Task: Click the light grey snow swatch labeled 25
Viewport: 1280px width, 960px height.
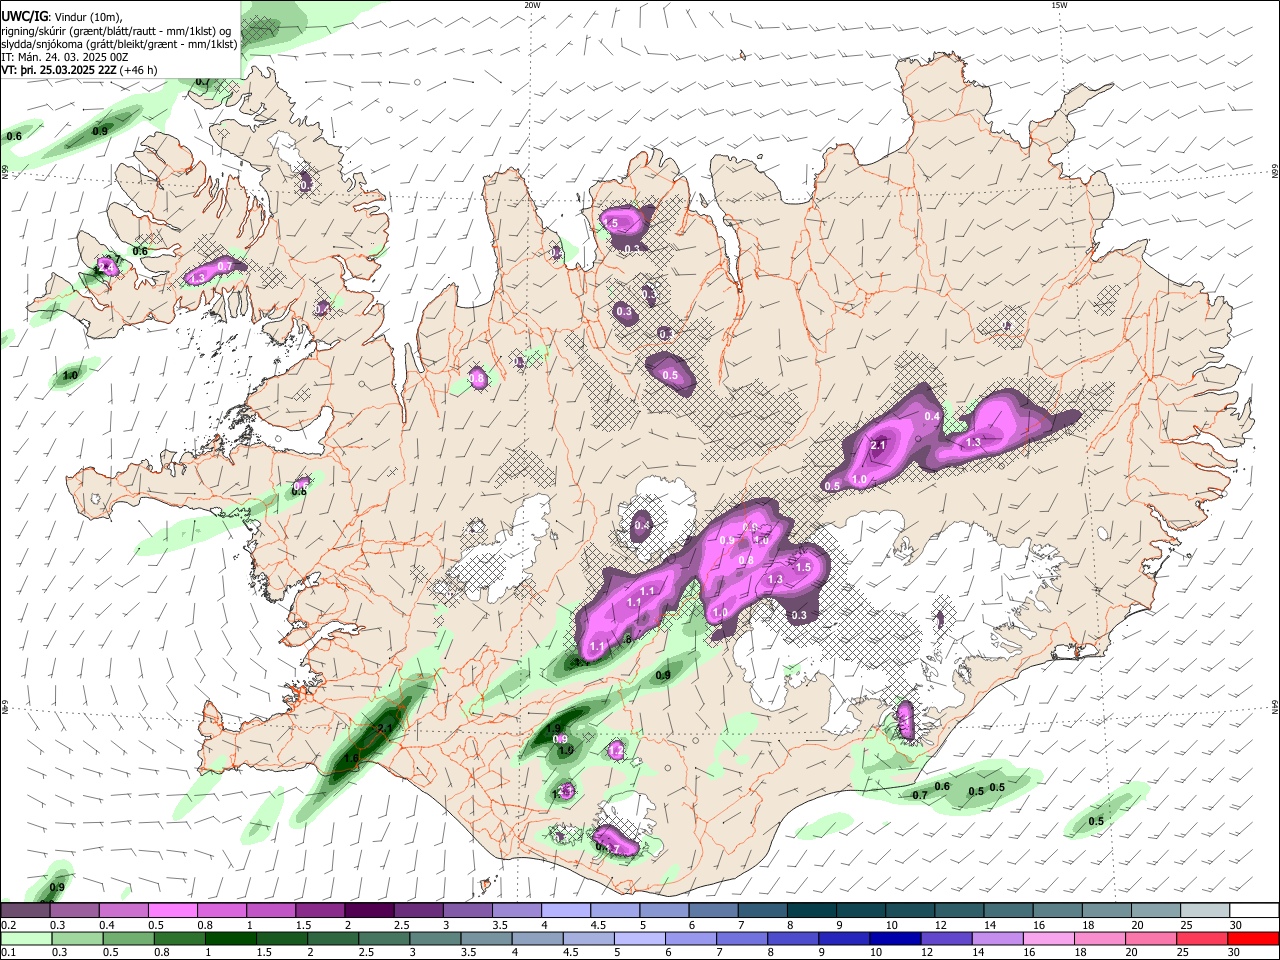Action: pos(1205,910)
